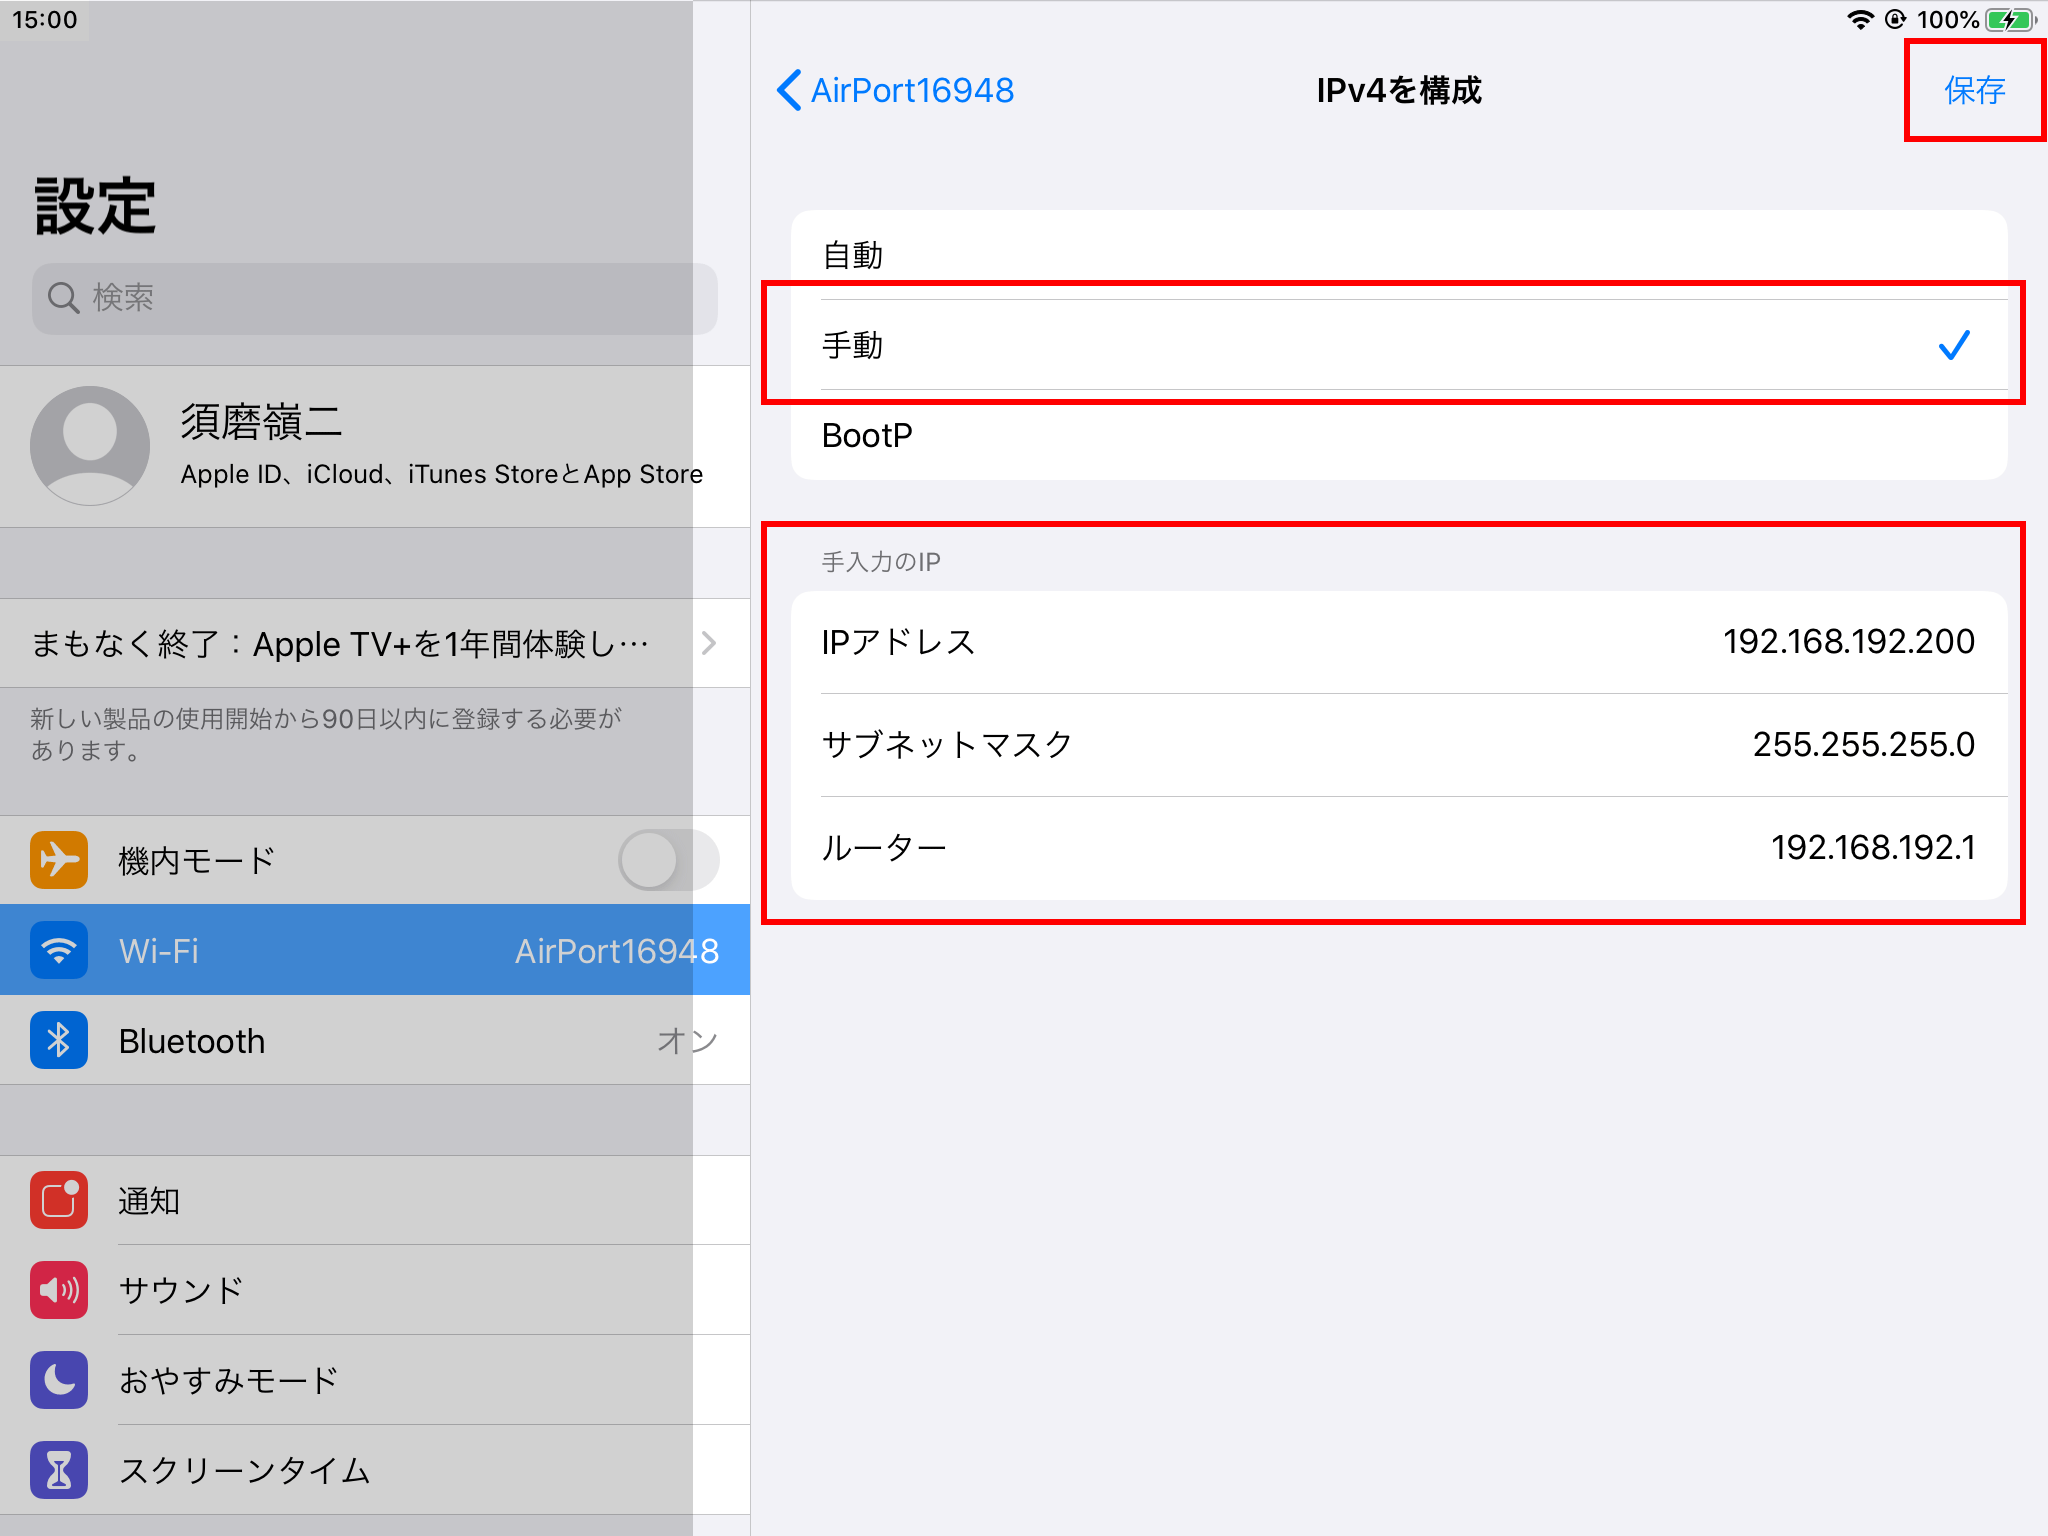The width and height of the screenshot is (2048, 1536).
Task: Edit the サブネットマスク field value
Action: pyautogui.click(x=1862, y=744)
